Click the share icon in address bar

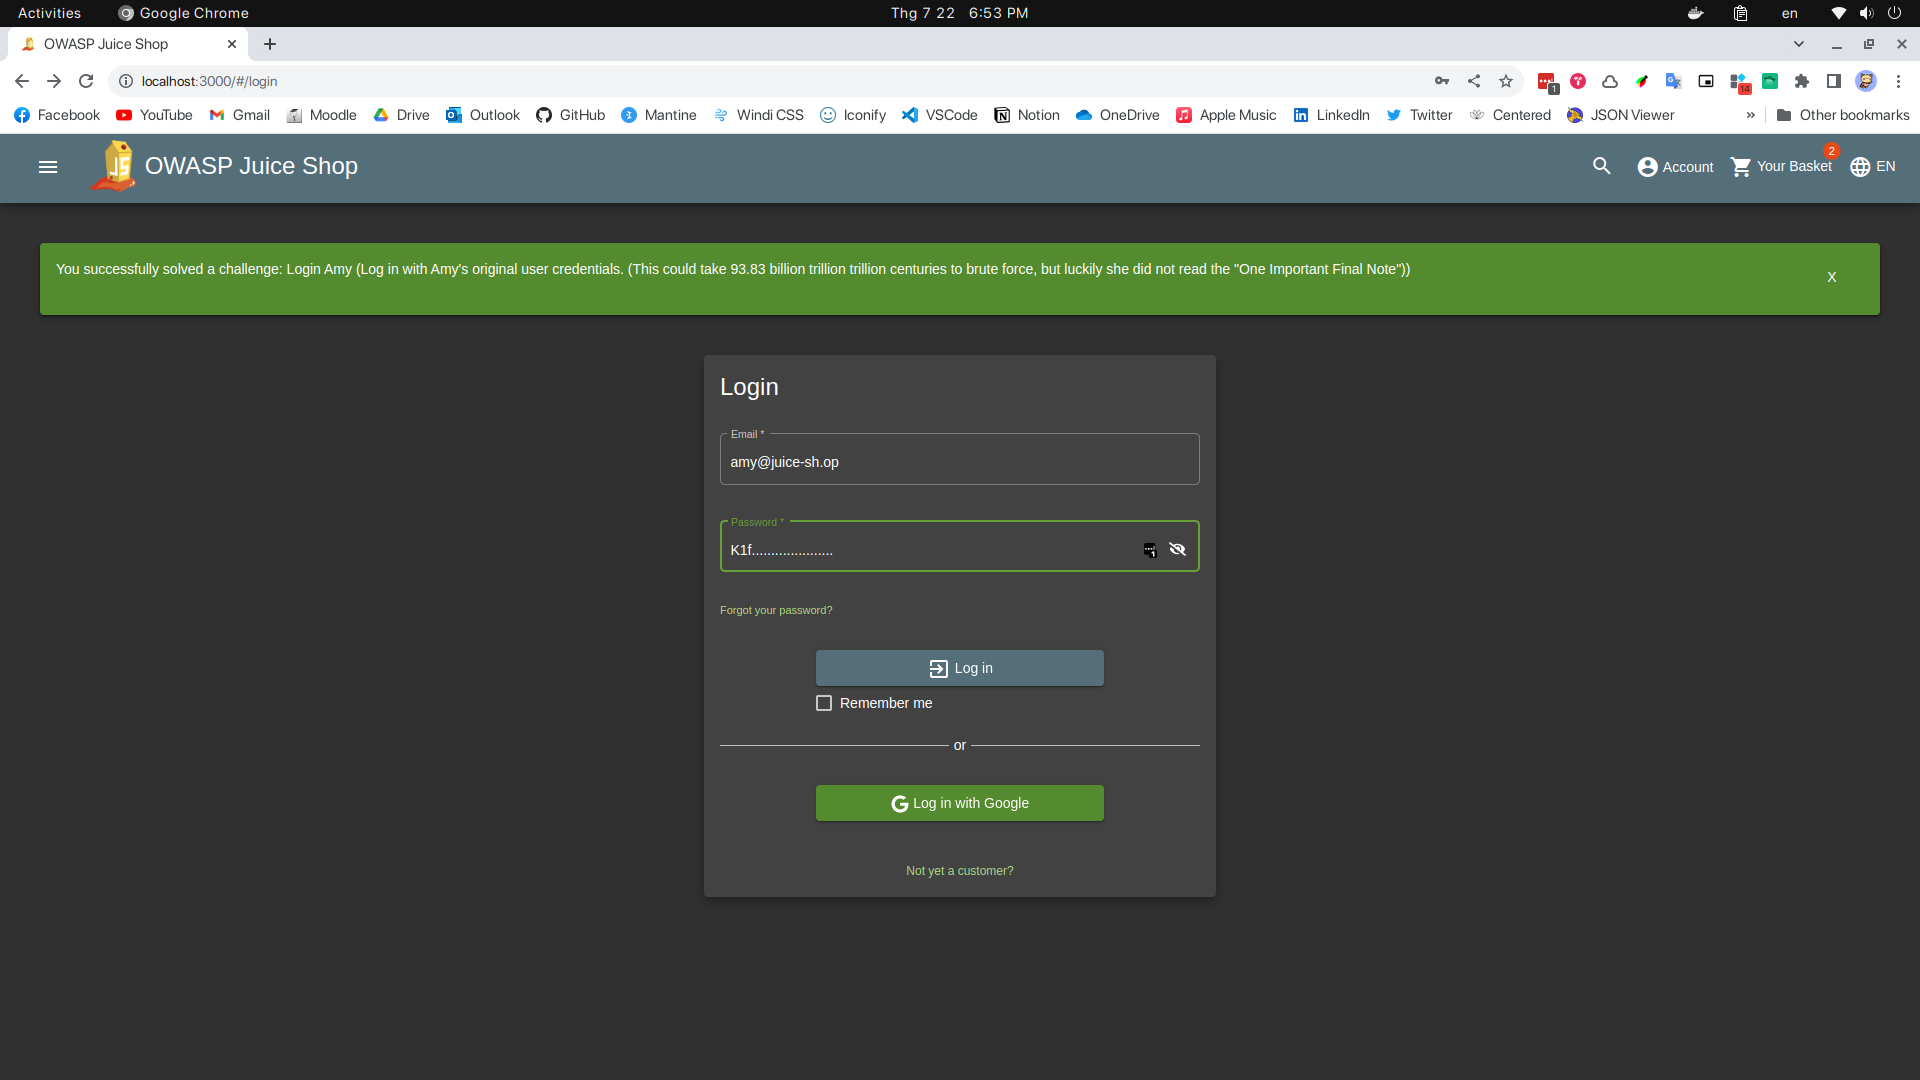[x=1474, y=81]
